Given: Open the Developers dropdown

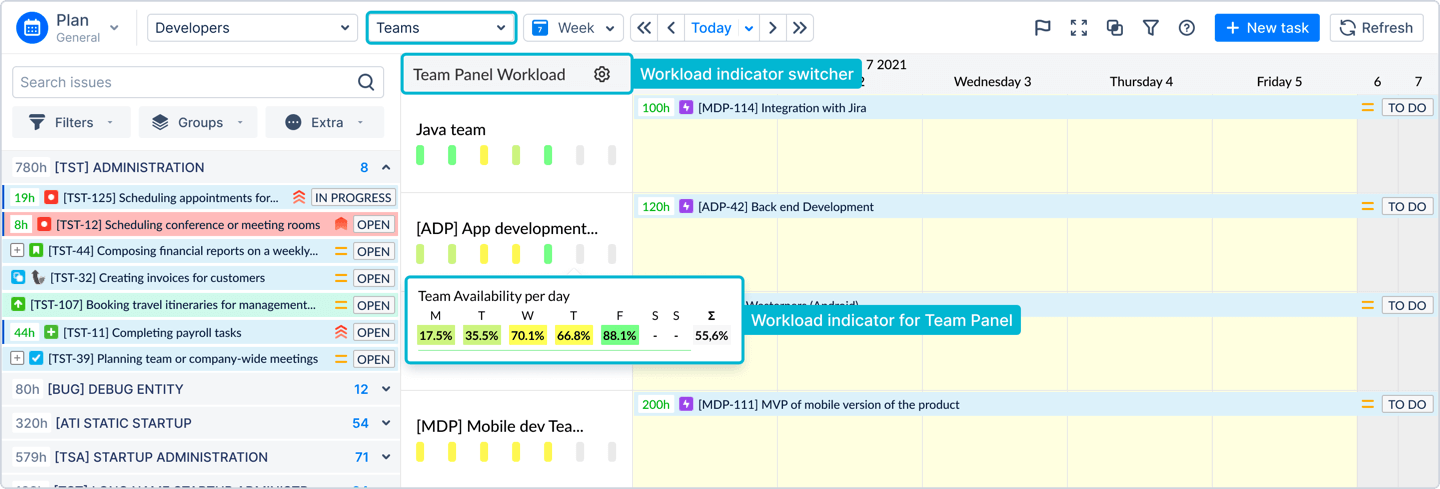Looking at the screenshot, I should (x=252, y=28).
